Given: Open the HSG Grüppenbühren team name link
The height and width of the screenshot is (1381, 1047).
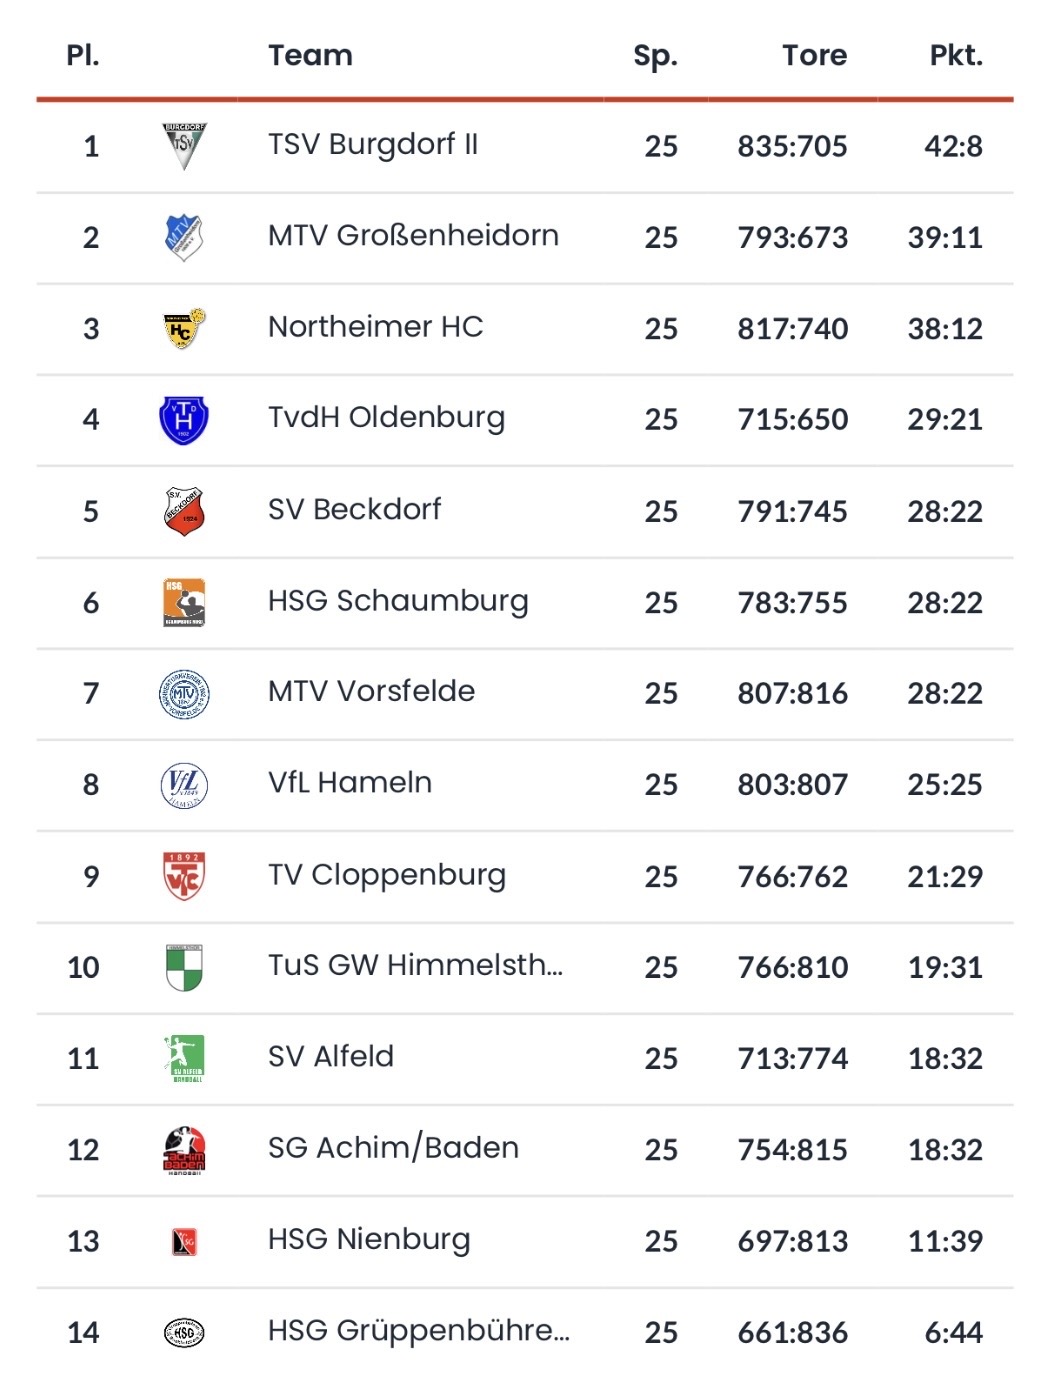Looking at the screenshot, I should pos(418,1331).
